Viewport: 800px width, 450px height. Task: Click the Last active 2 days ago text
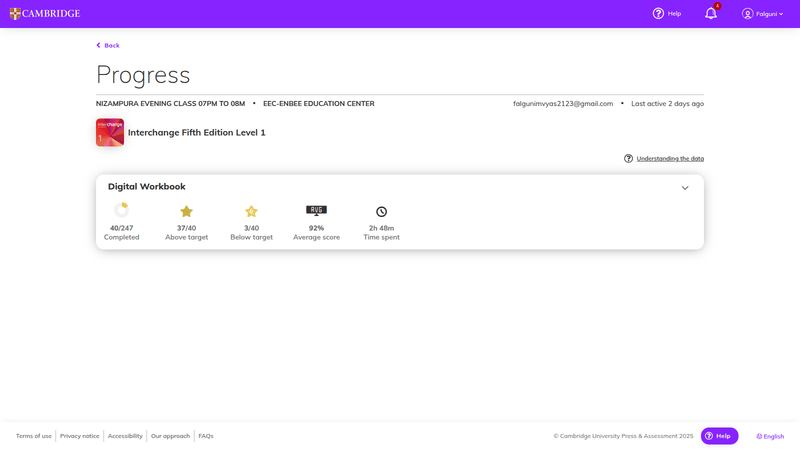click(x=667, y=104)
